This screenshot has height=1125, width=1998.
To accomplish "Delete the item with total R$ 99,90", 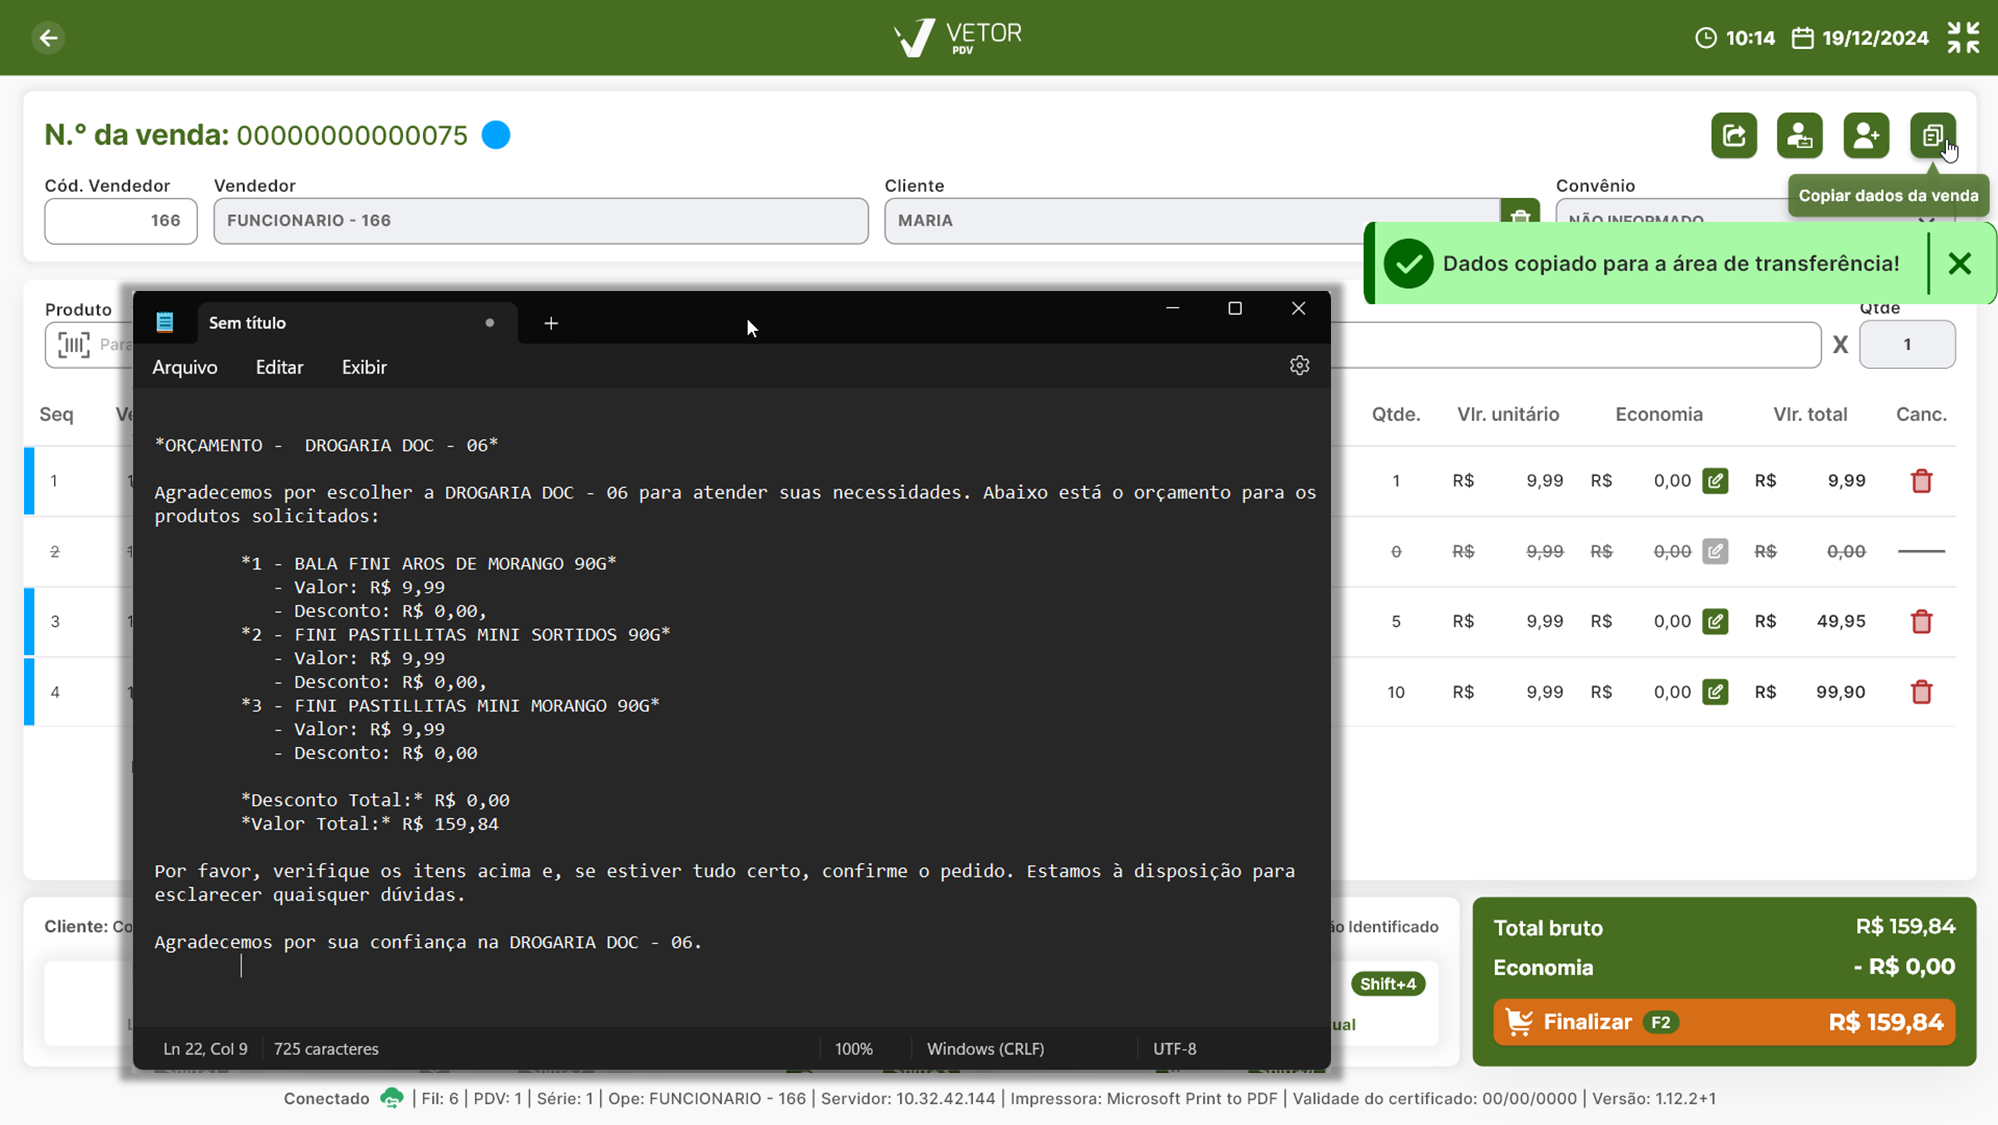I will pyautogui.click(x=1921, y=692).
